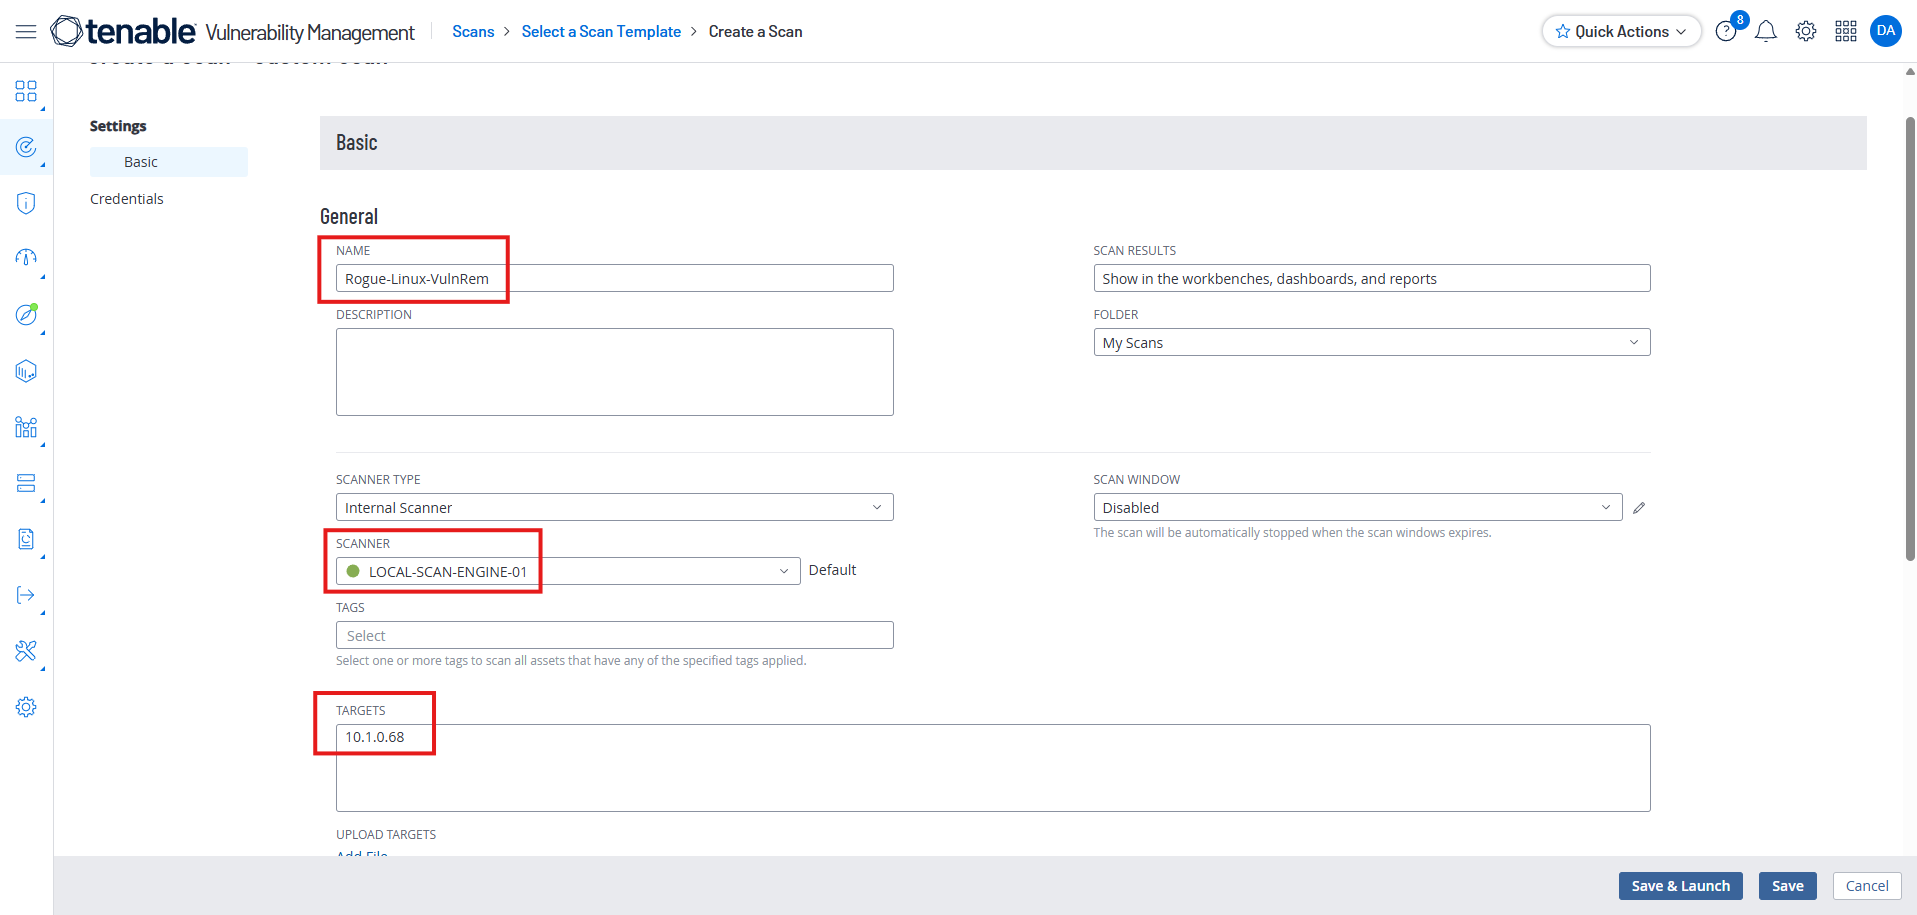The width and height of the screenshot is (1917, 915).
Task: Click the Save button
Action: click(1788, 886)
